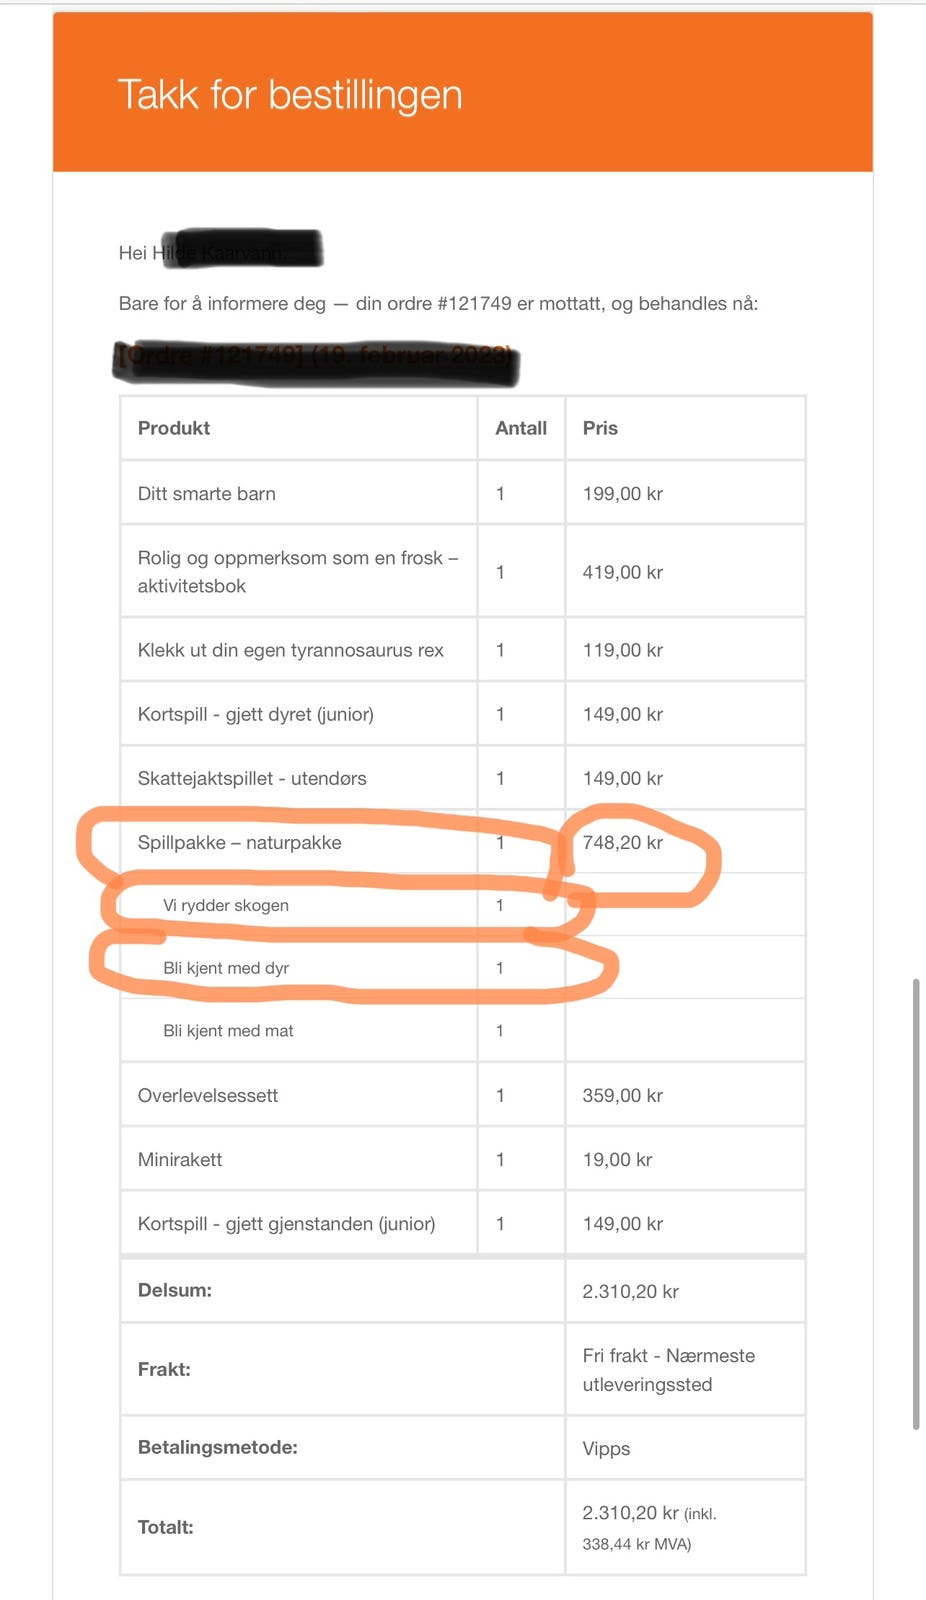Click the 'Takk for bestillingen' header banner

coord(290,95)
